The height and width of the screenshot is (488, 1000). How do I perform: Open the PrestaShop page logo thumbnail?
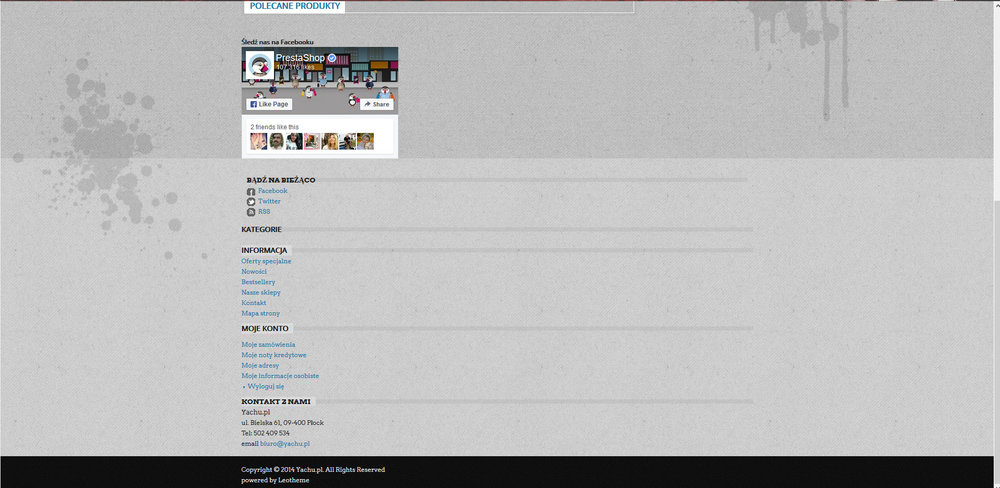260,65
